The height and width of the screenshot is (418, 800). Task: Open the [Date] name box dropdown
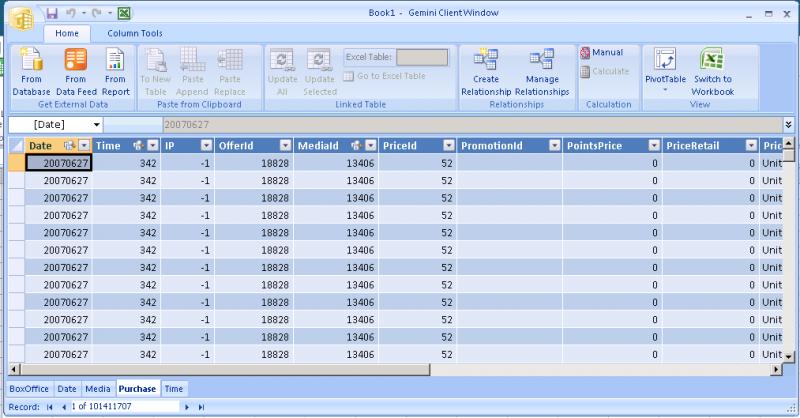pyautogui.click(x=96, y=124)
